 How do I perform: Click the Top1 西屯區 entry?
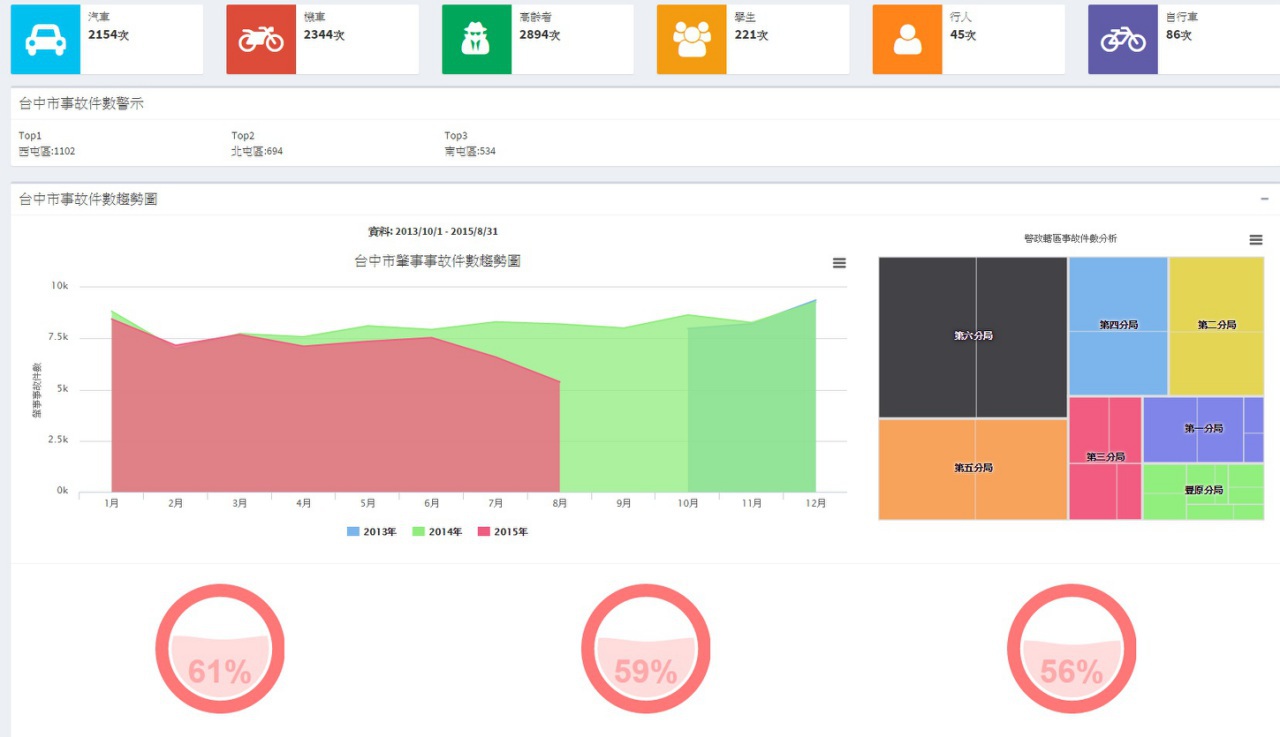47,151
